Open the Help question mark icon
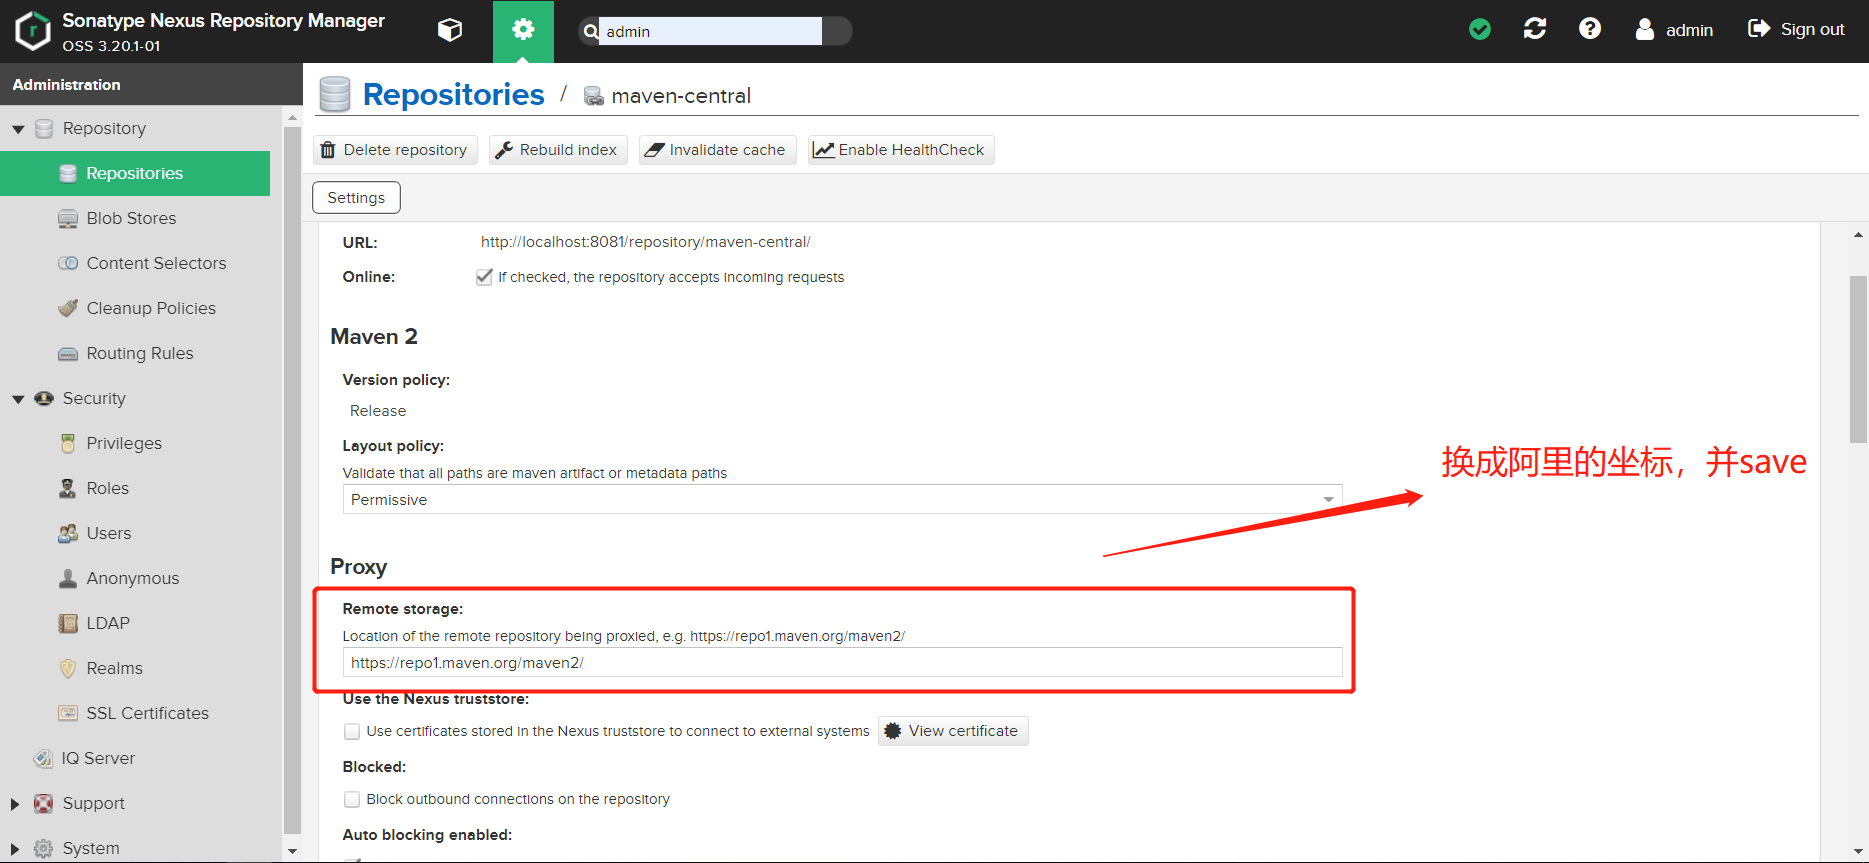This screenshot has width=1869, height=863. [1590, 30]
